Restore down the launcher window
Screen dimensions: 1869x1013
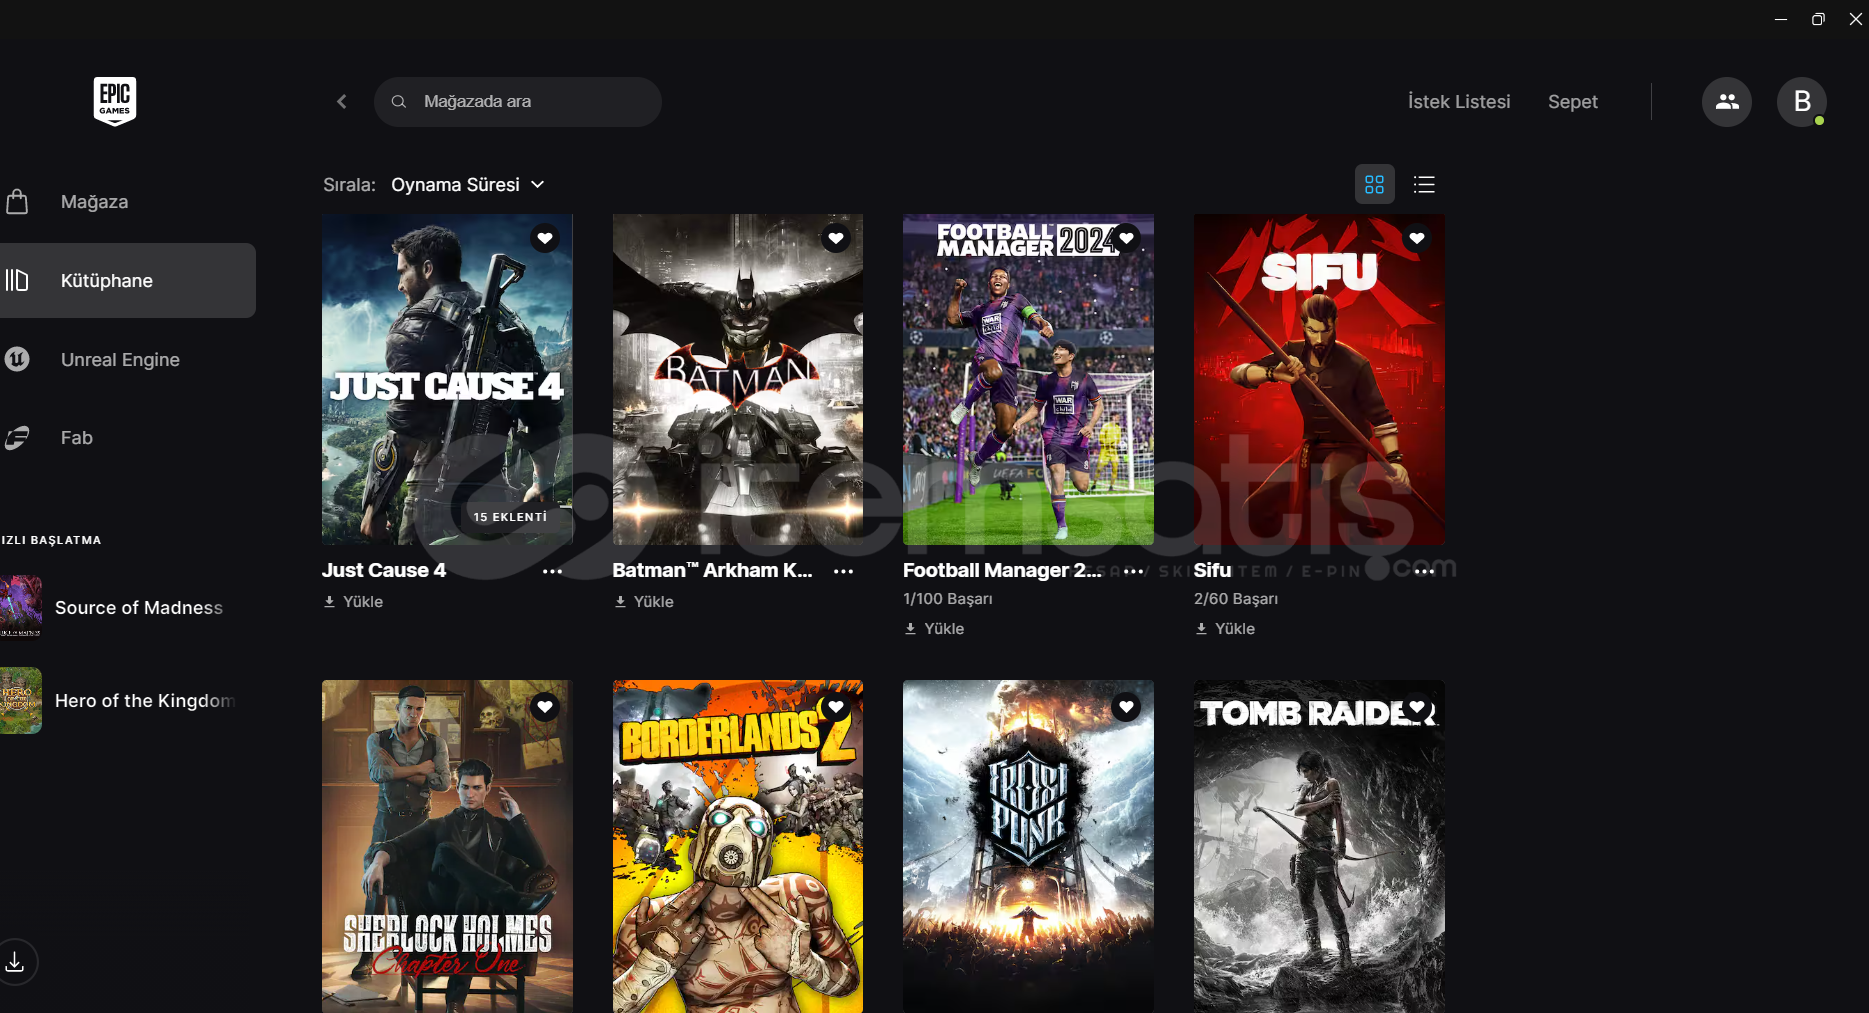pos(1818,19)
